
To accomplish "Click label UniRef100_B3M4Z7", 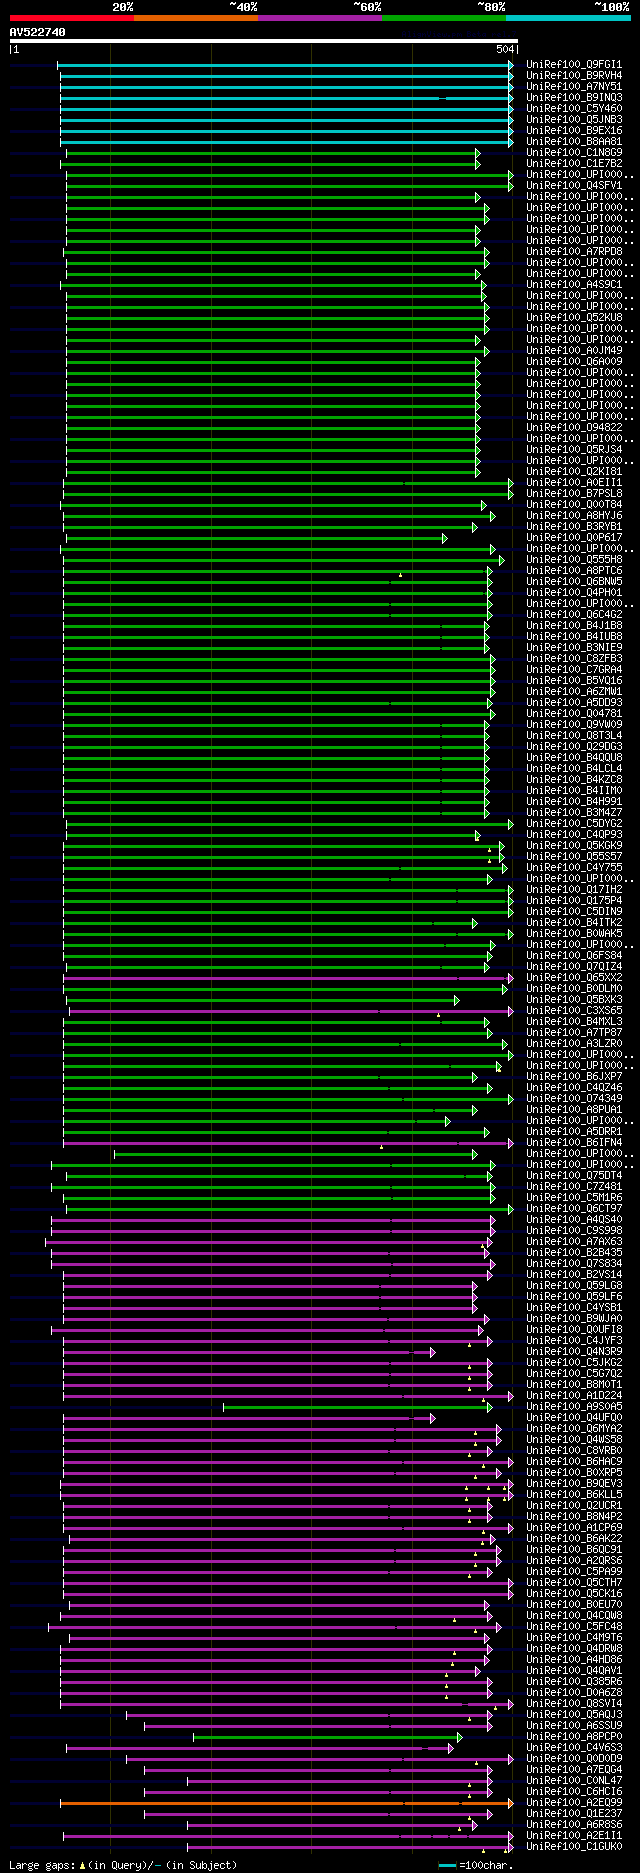I will point(574,813).
